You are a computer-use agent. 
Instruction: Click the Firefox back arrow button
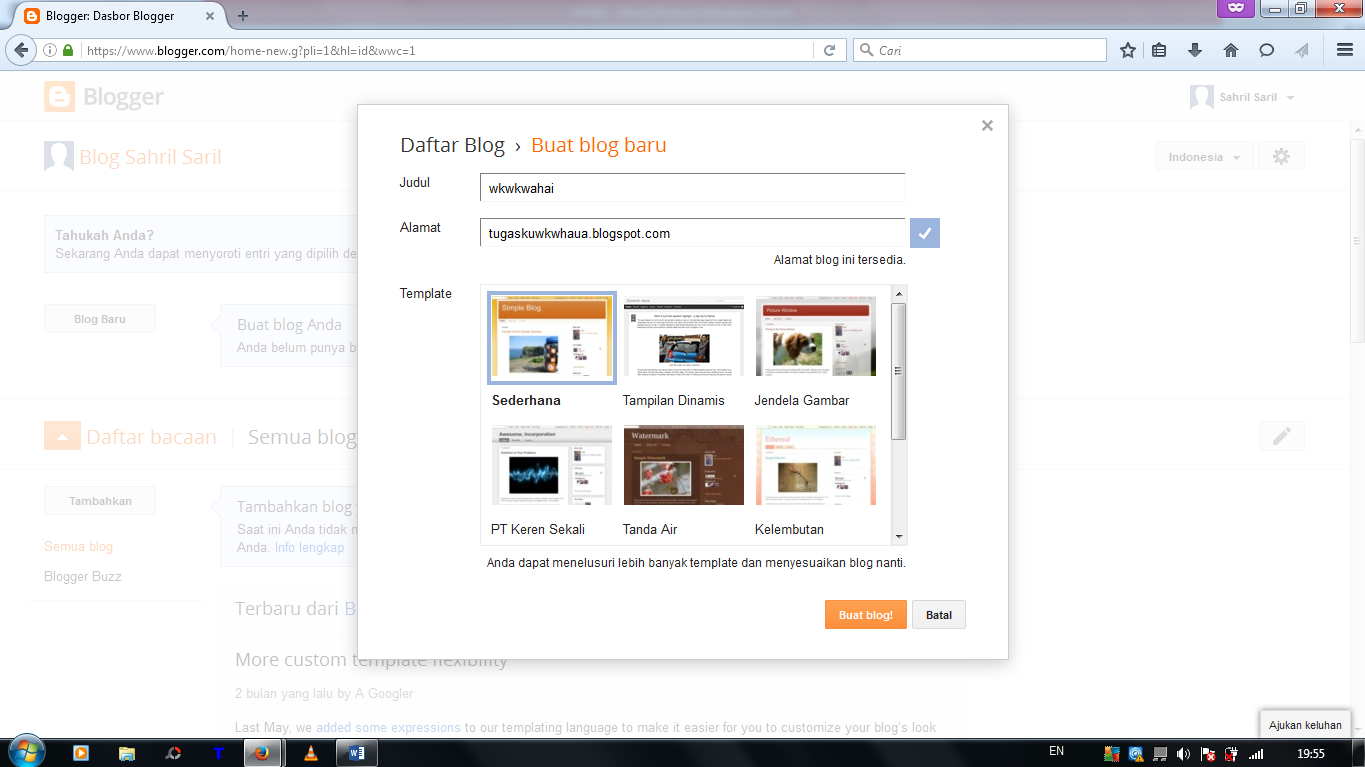click(x=20, y=50)
